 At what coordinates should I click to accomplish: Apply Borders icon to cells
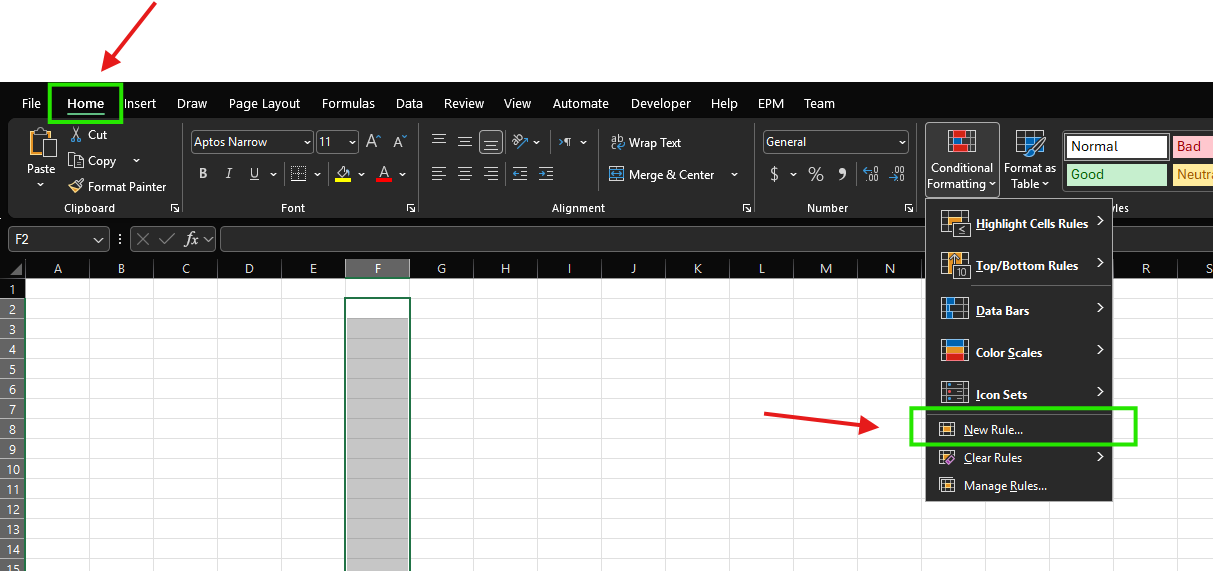297,174
